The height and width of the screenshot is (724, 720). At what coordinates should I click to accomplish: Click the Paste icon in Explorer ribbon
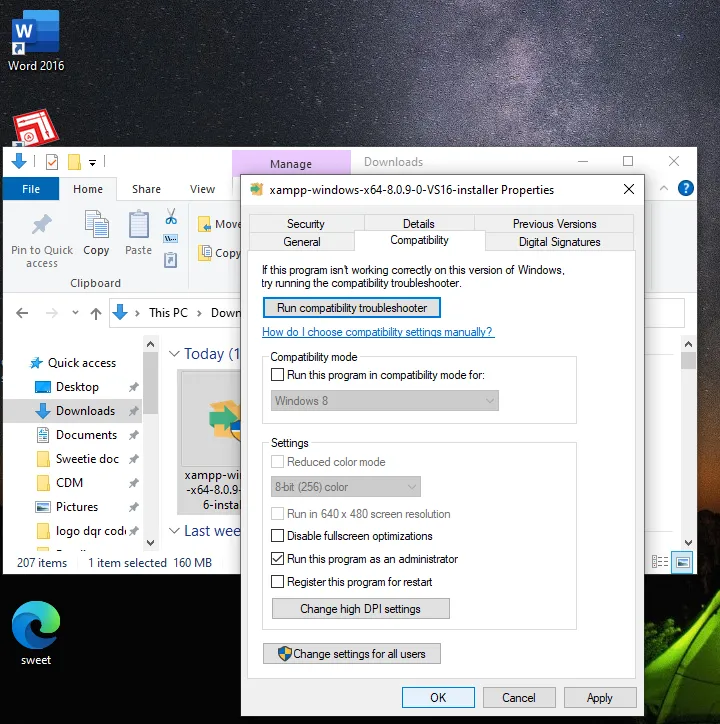(139, 224)
